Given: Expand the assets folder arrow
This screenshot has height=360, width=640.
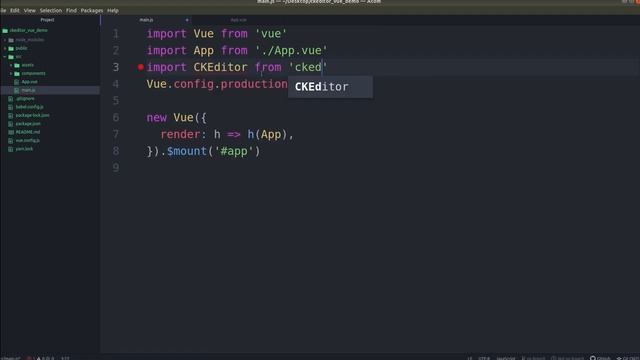Looking at the screenshot, I should coord(11,65).
